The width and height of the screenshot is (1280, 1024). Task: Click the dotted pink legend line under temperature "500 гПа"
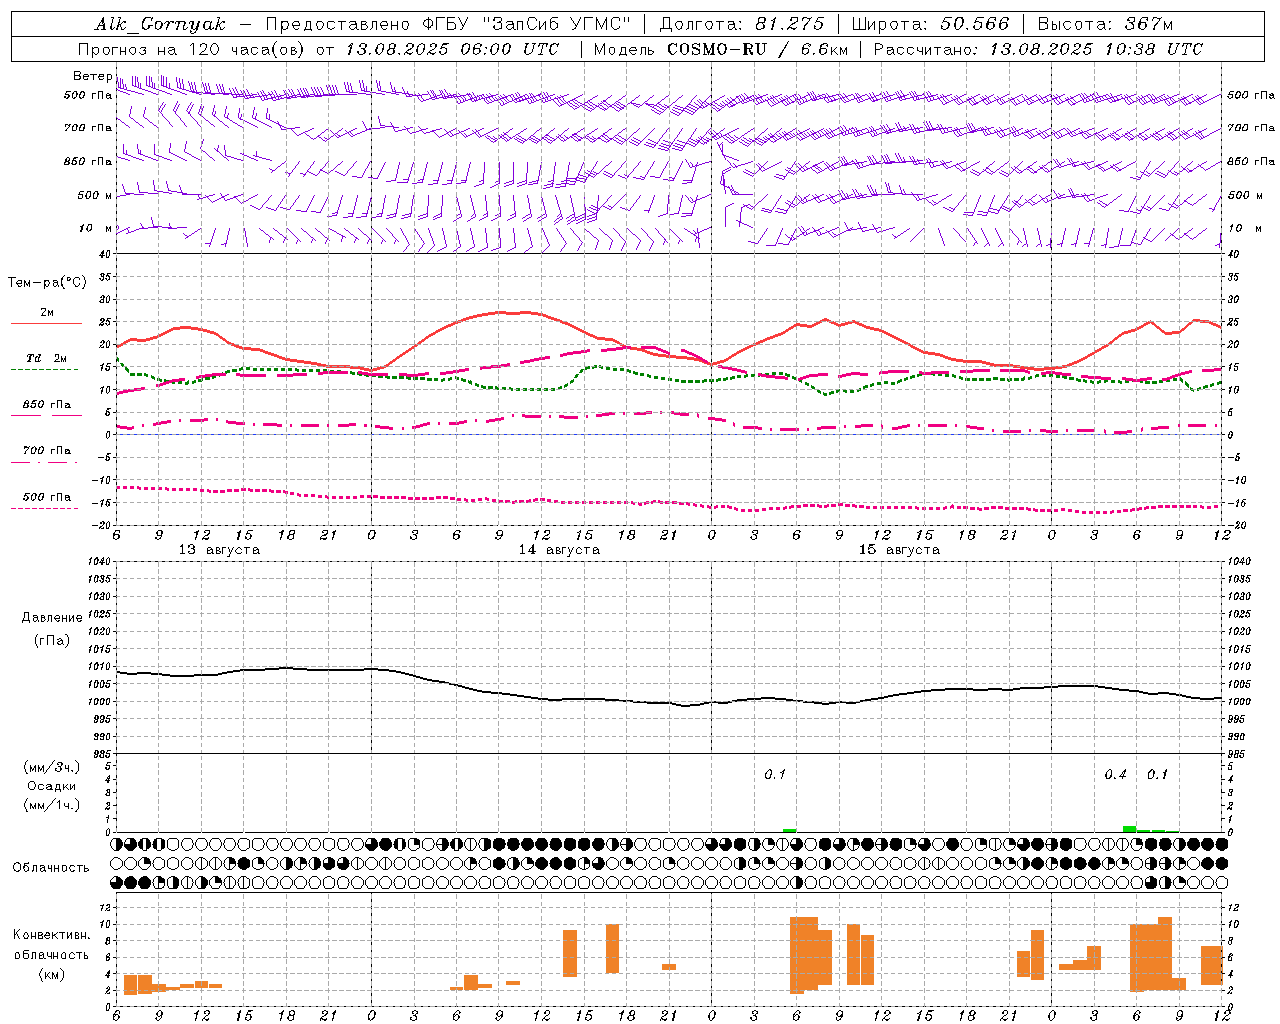click(45, 508)
